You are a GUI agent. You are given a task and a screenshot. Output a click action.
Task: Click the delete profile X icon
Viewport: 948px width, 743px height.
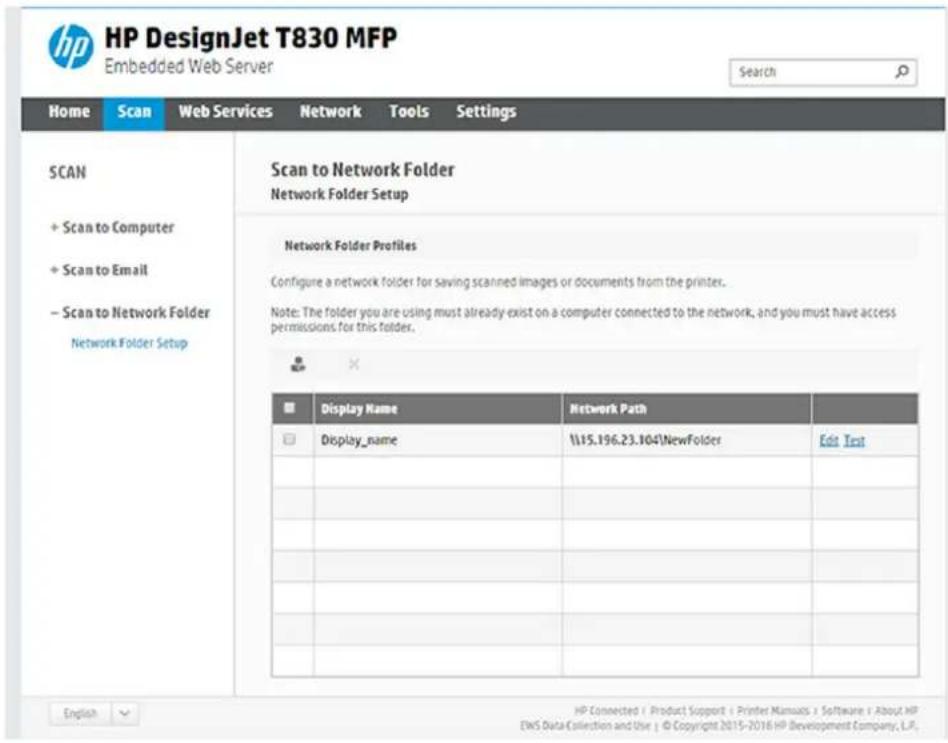[354, 364]
